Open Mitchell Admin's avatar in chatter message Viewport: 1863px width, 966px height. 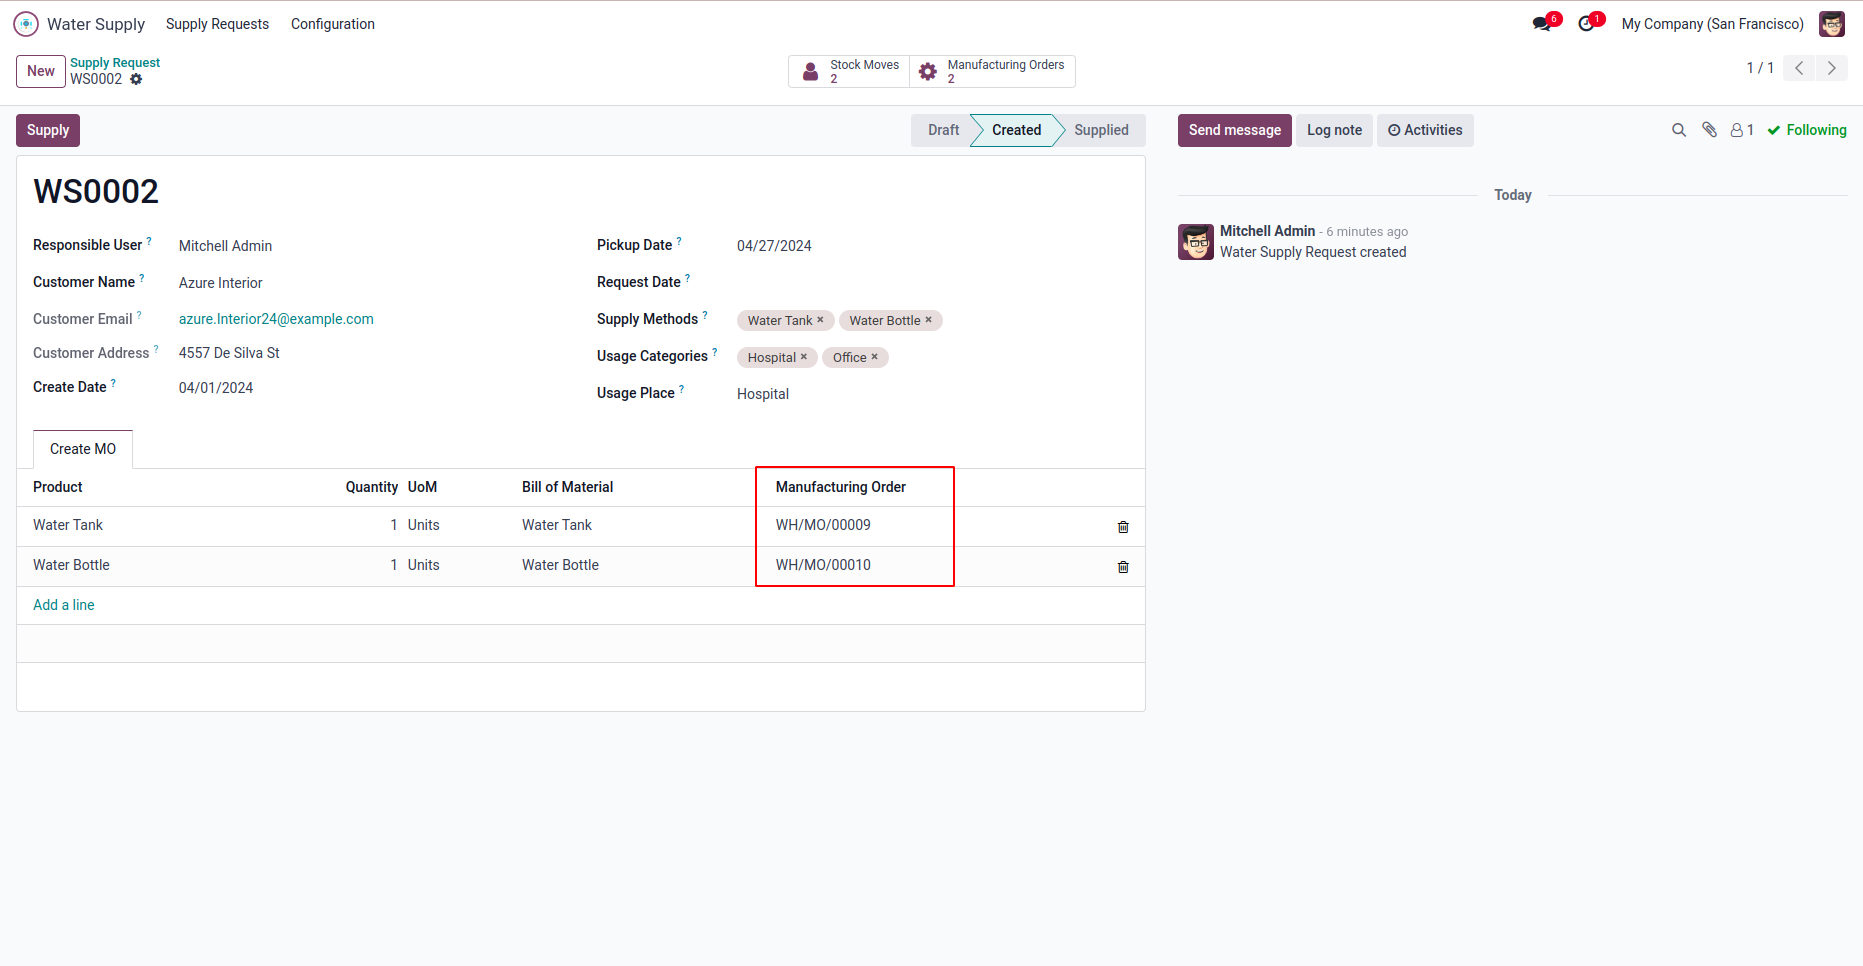click(x=1196, y=242)
